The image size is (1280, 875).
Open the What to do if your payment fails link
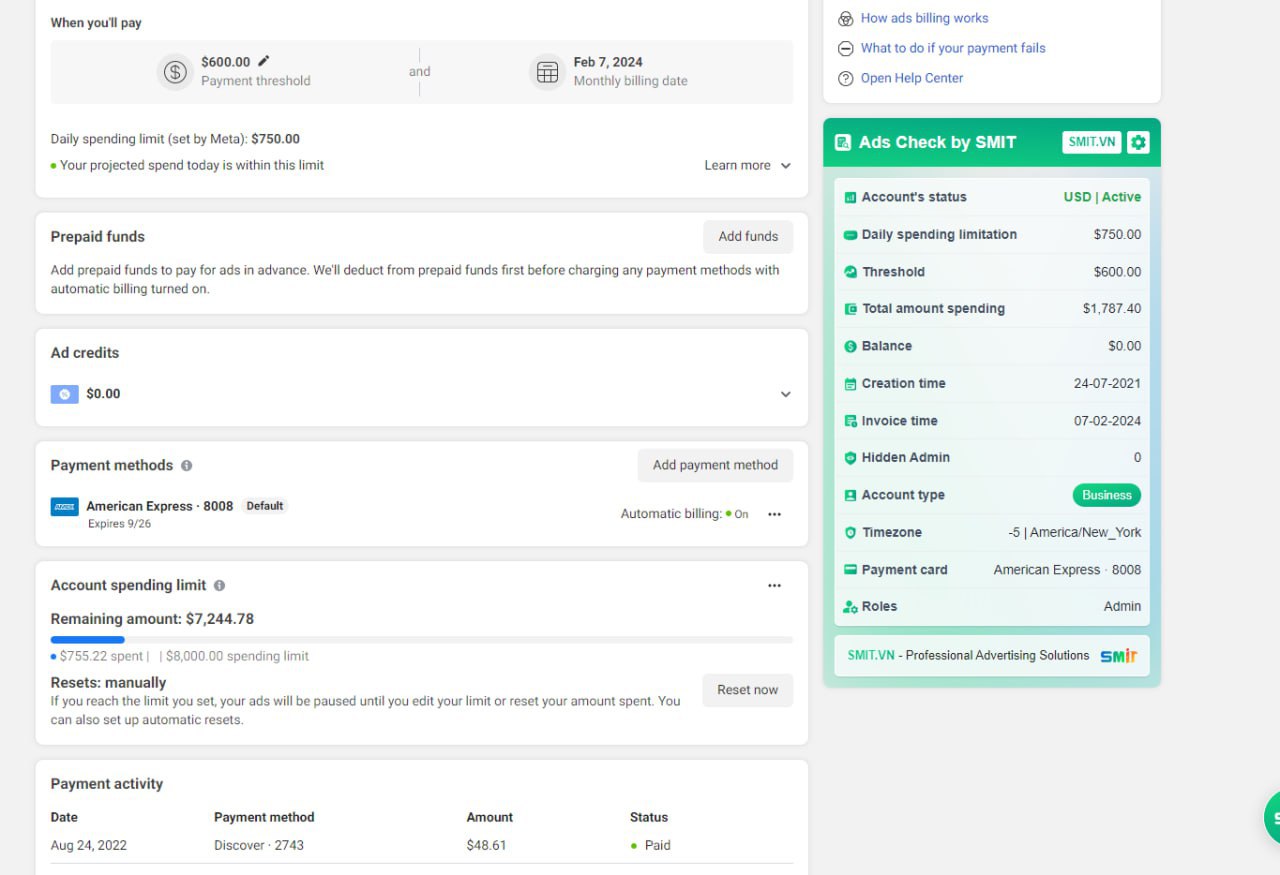tap(952, 48)
